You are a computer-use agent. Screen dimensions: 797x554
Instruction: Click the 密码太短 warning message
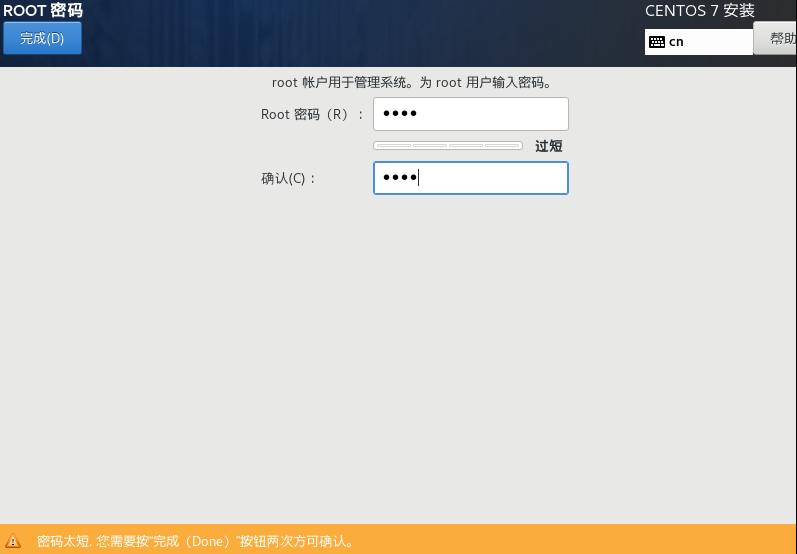click(x=195, y=541)
